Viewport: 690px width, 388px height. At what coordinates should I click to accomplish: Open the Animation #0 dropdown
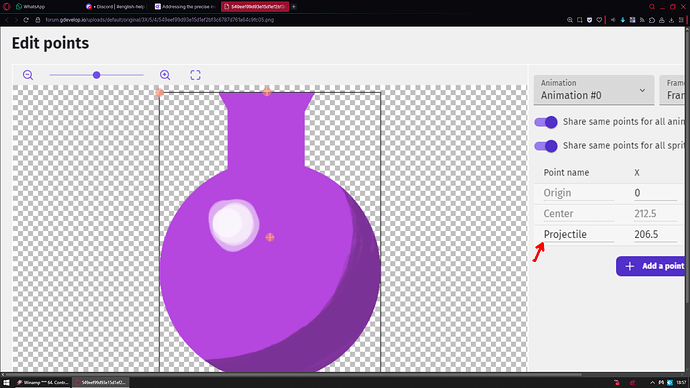pos(594,90)
